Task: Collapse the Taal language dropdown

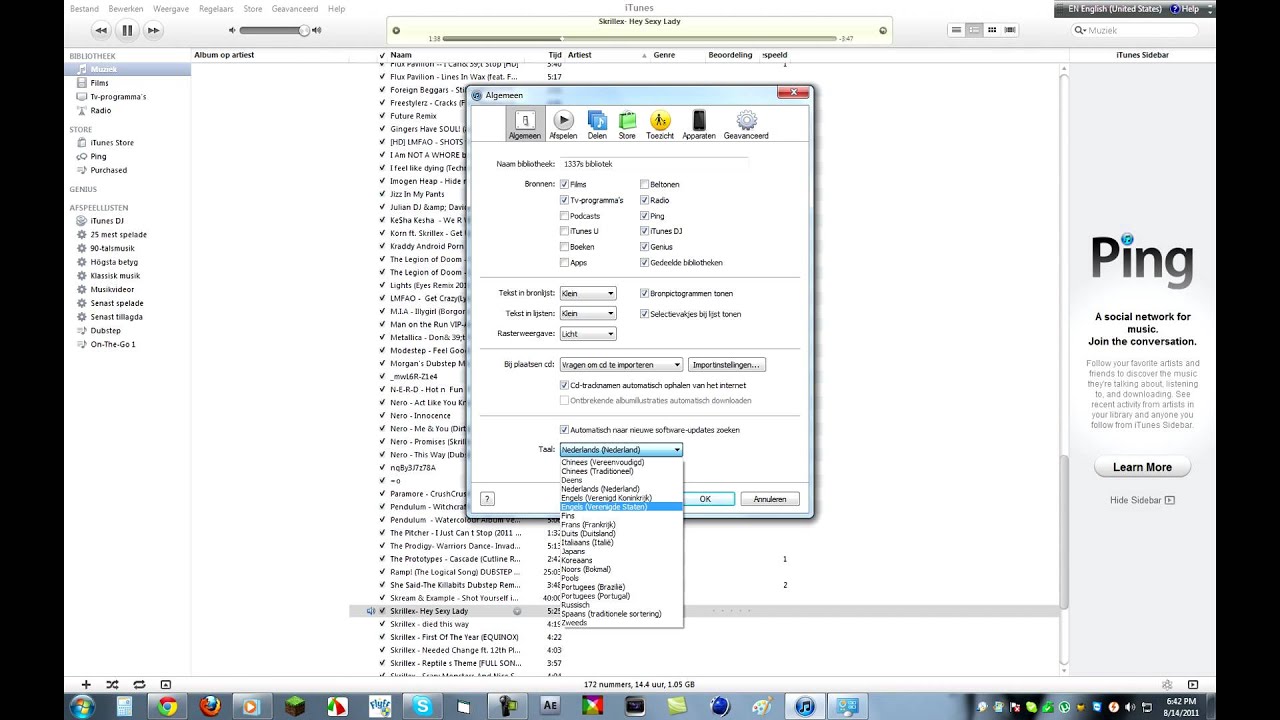Action: [621, 450]
